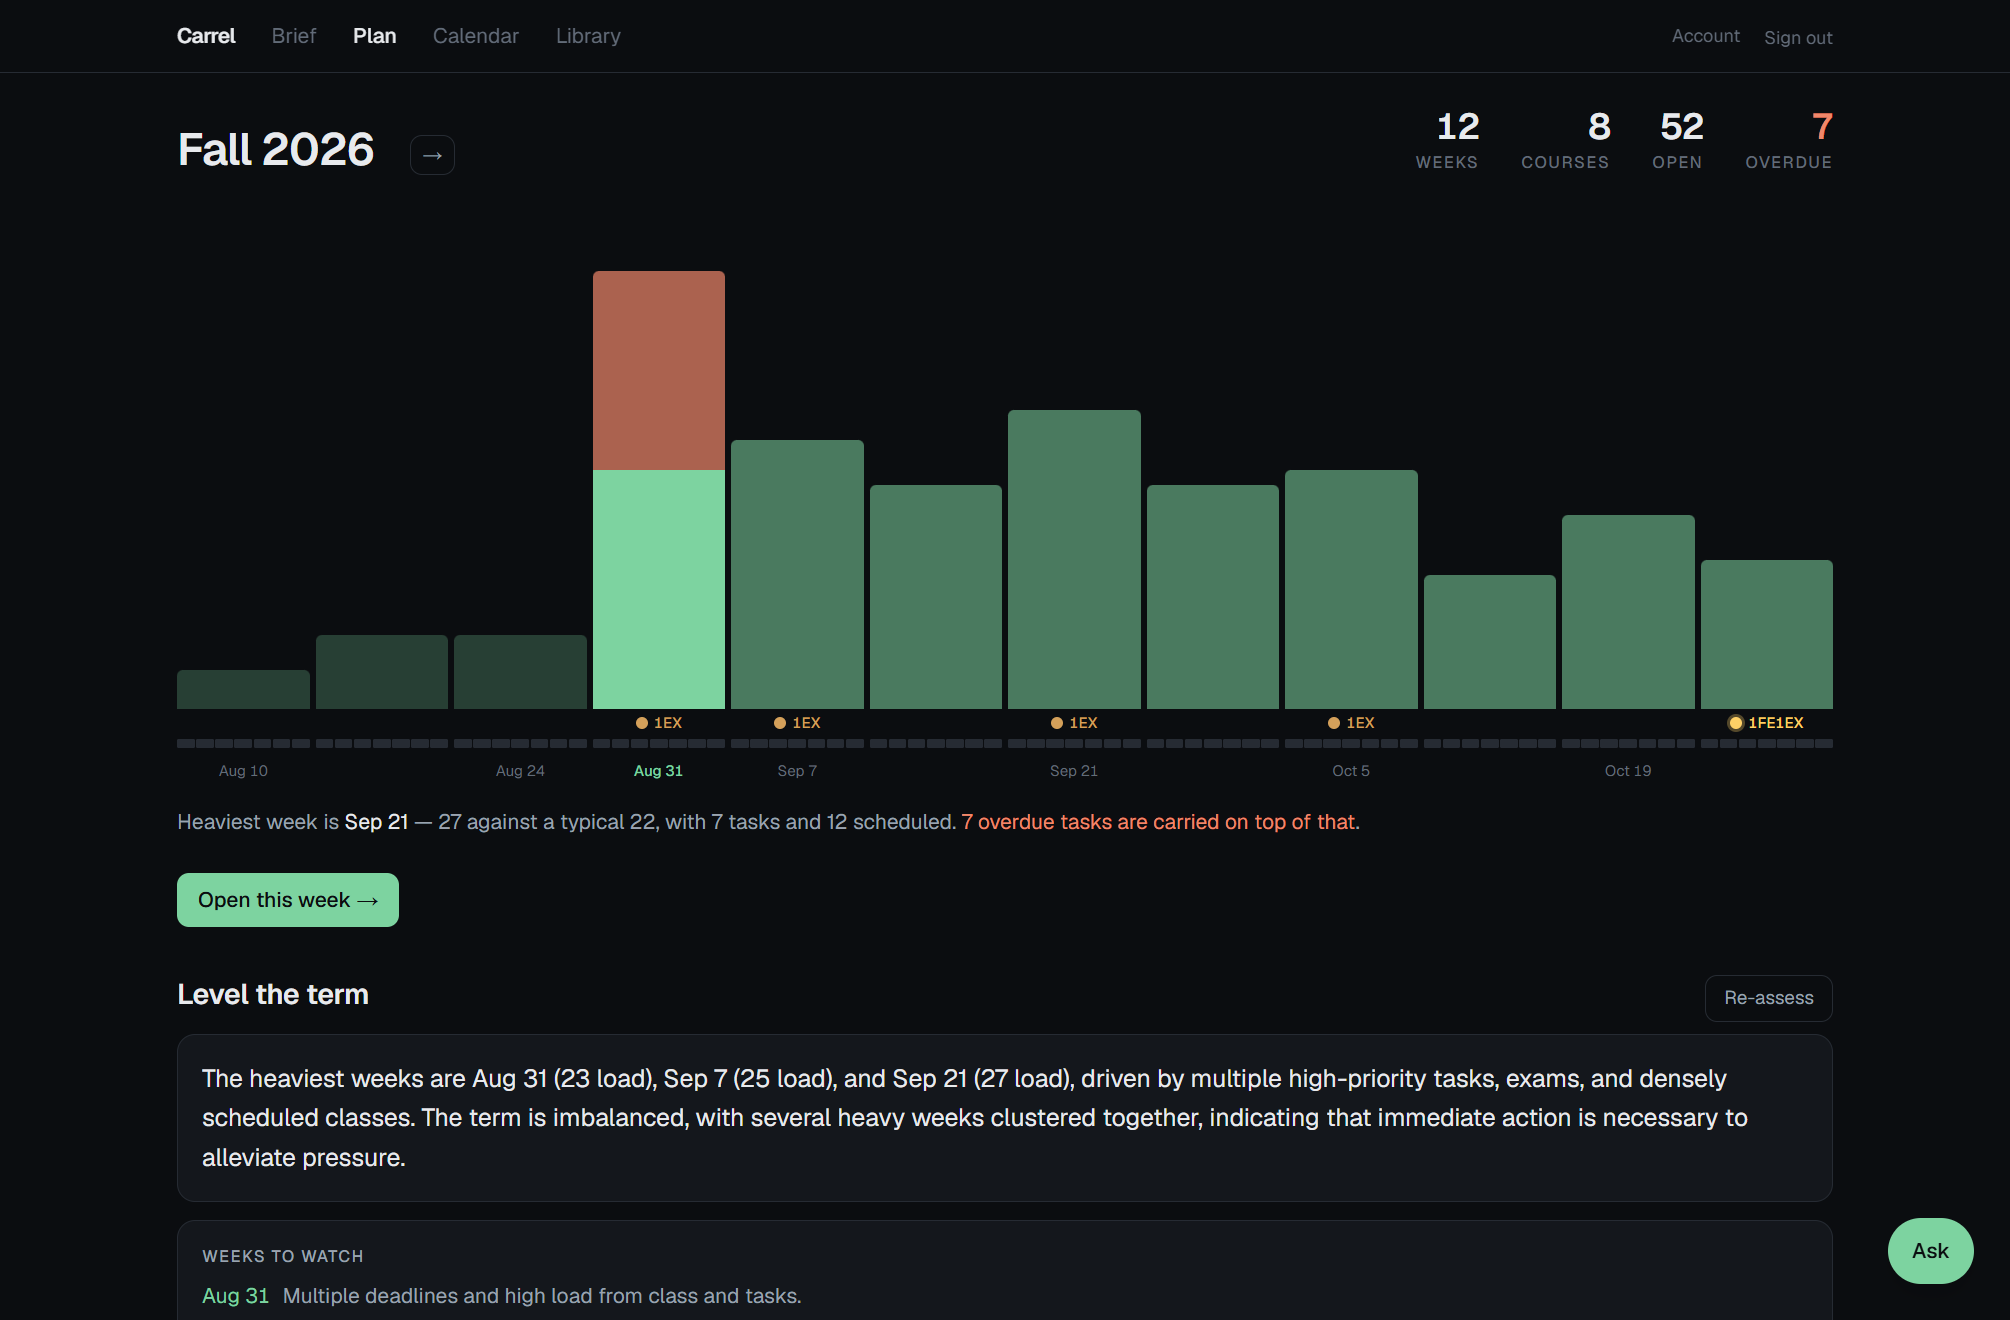
Task: Click the Aug 10 axis label
Action: (x=243, y=771)
